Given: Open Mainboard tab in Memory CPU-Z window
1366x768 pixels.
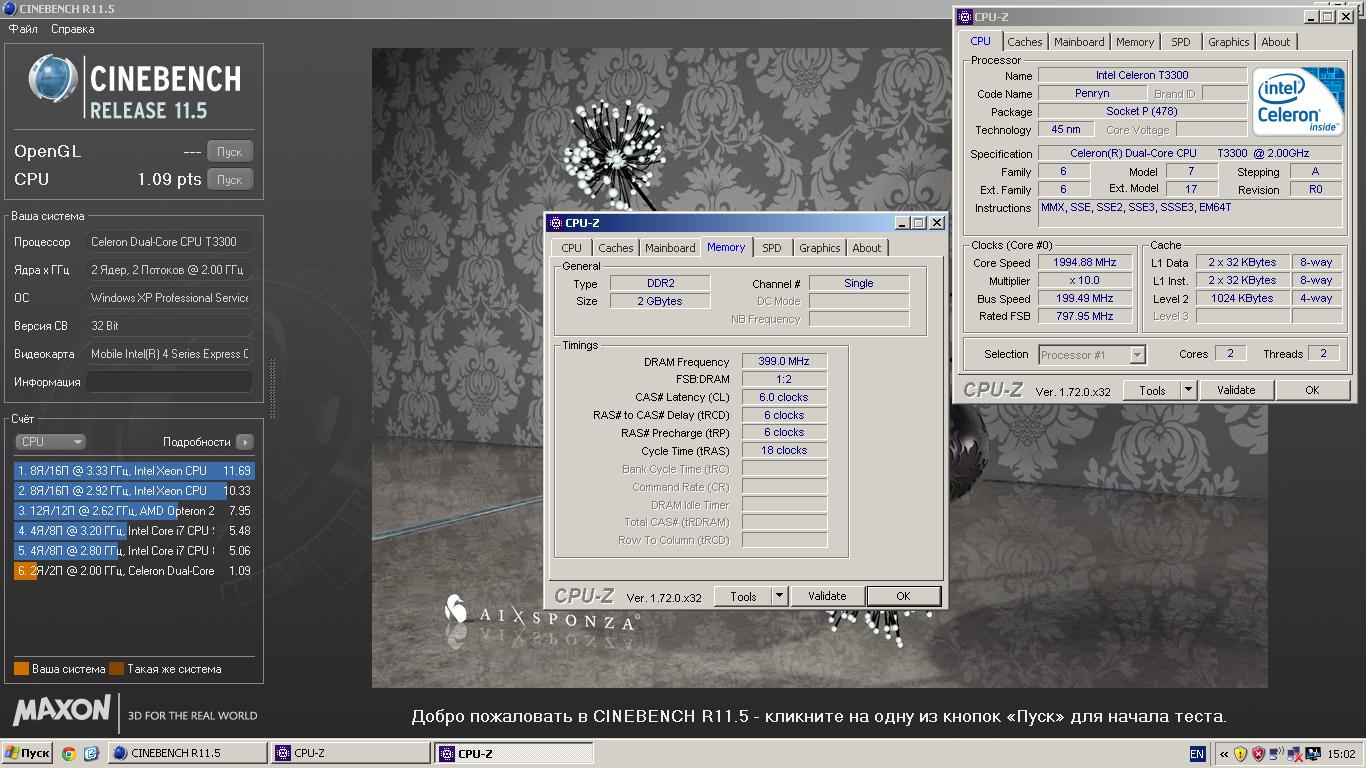Looking at the screenshot, I should [670, 248].
